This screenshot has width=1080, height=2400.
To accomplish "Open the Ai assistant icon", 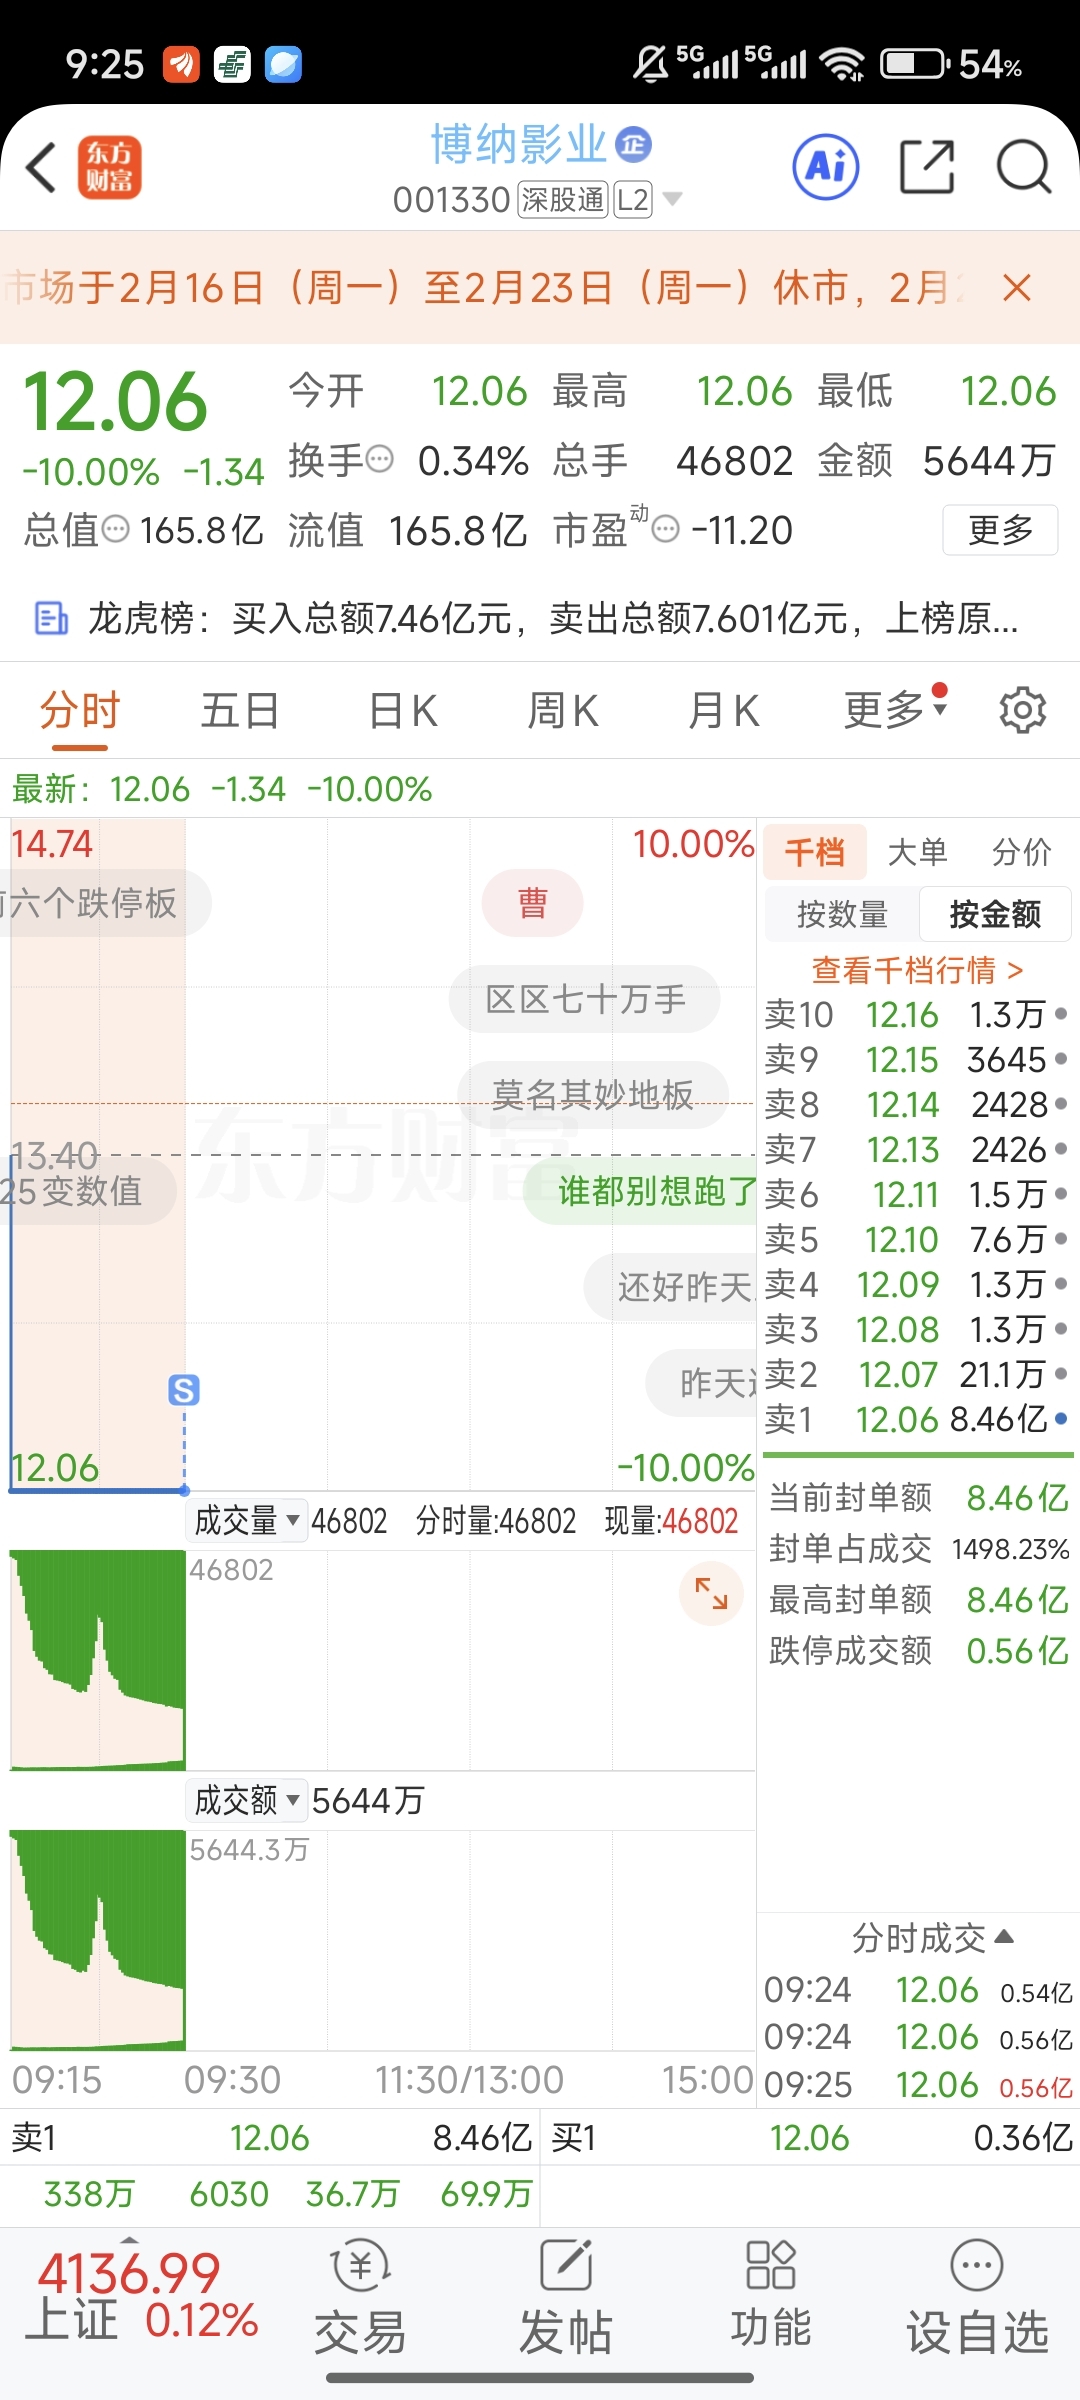I will click(x=826, y=167).
